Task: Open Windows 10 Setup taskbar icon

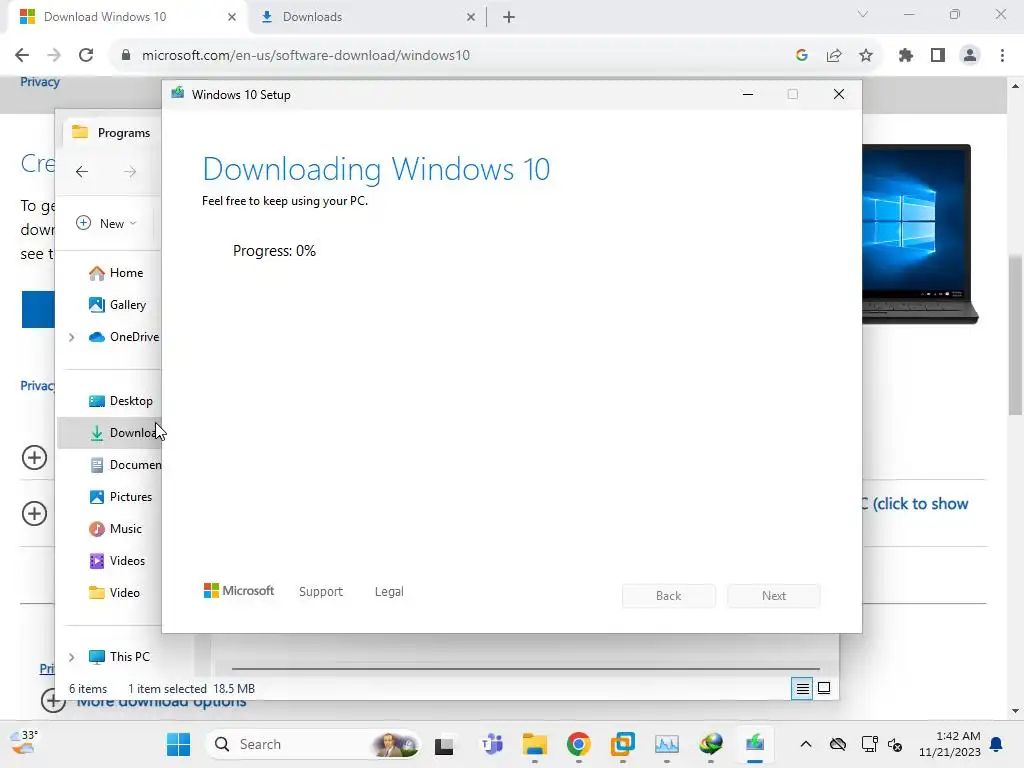Action: pos(755,744)
